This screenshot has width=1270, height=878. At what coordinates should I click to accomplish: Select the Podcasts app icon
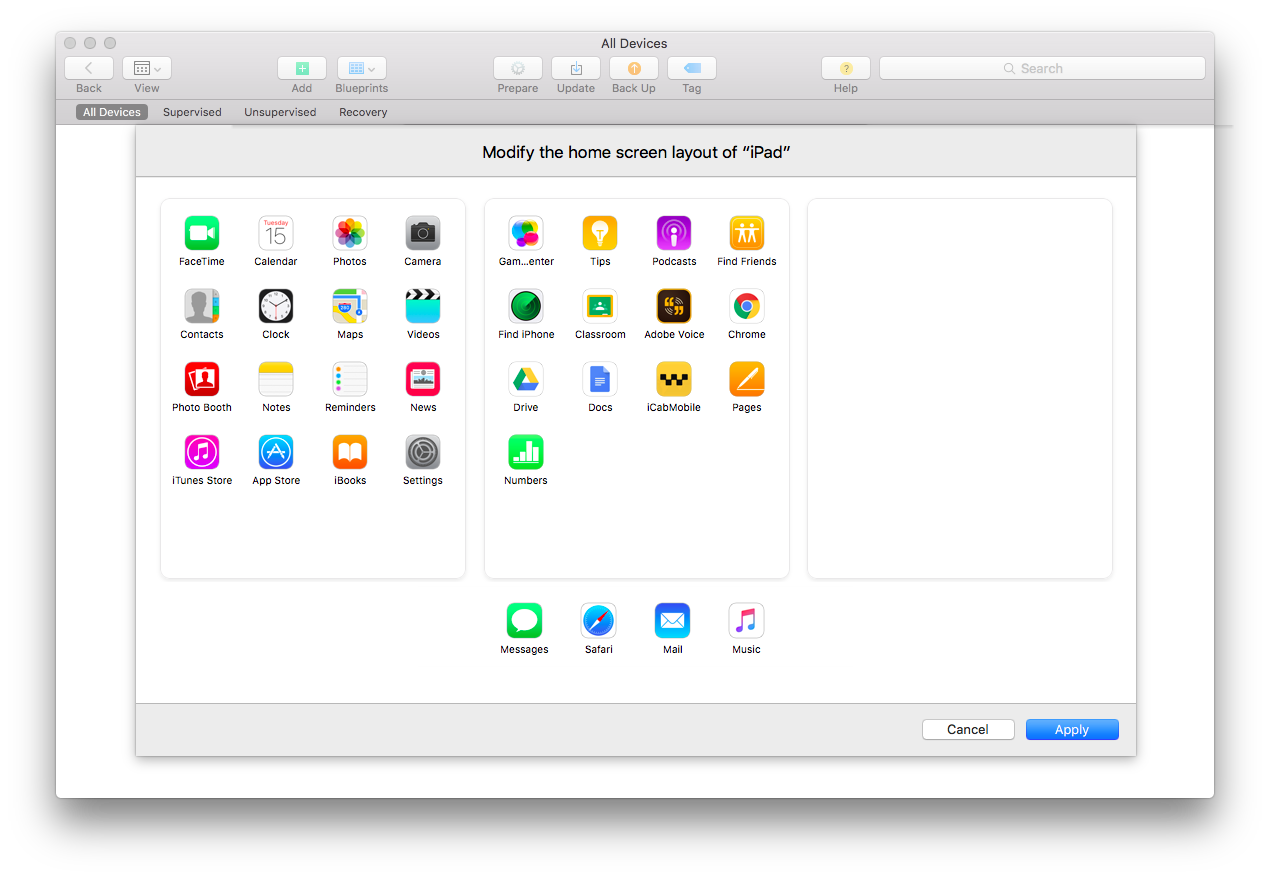(x=674, y=233)
